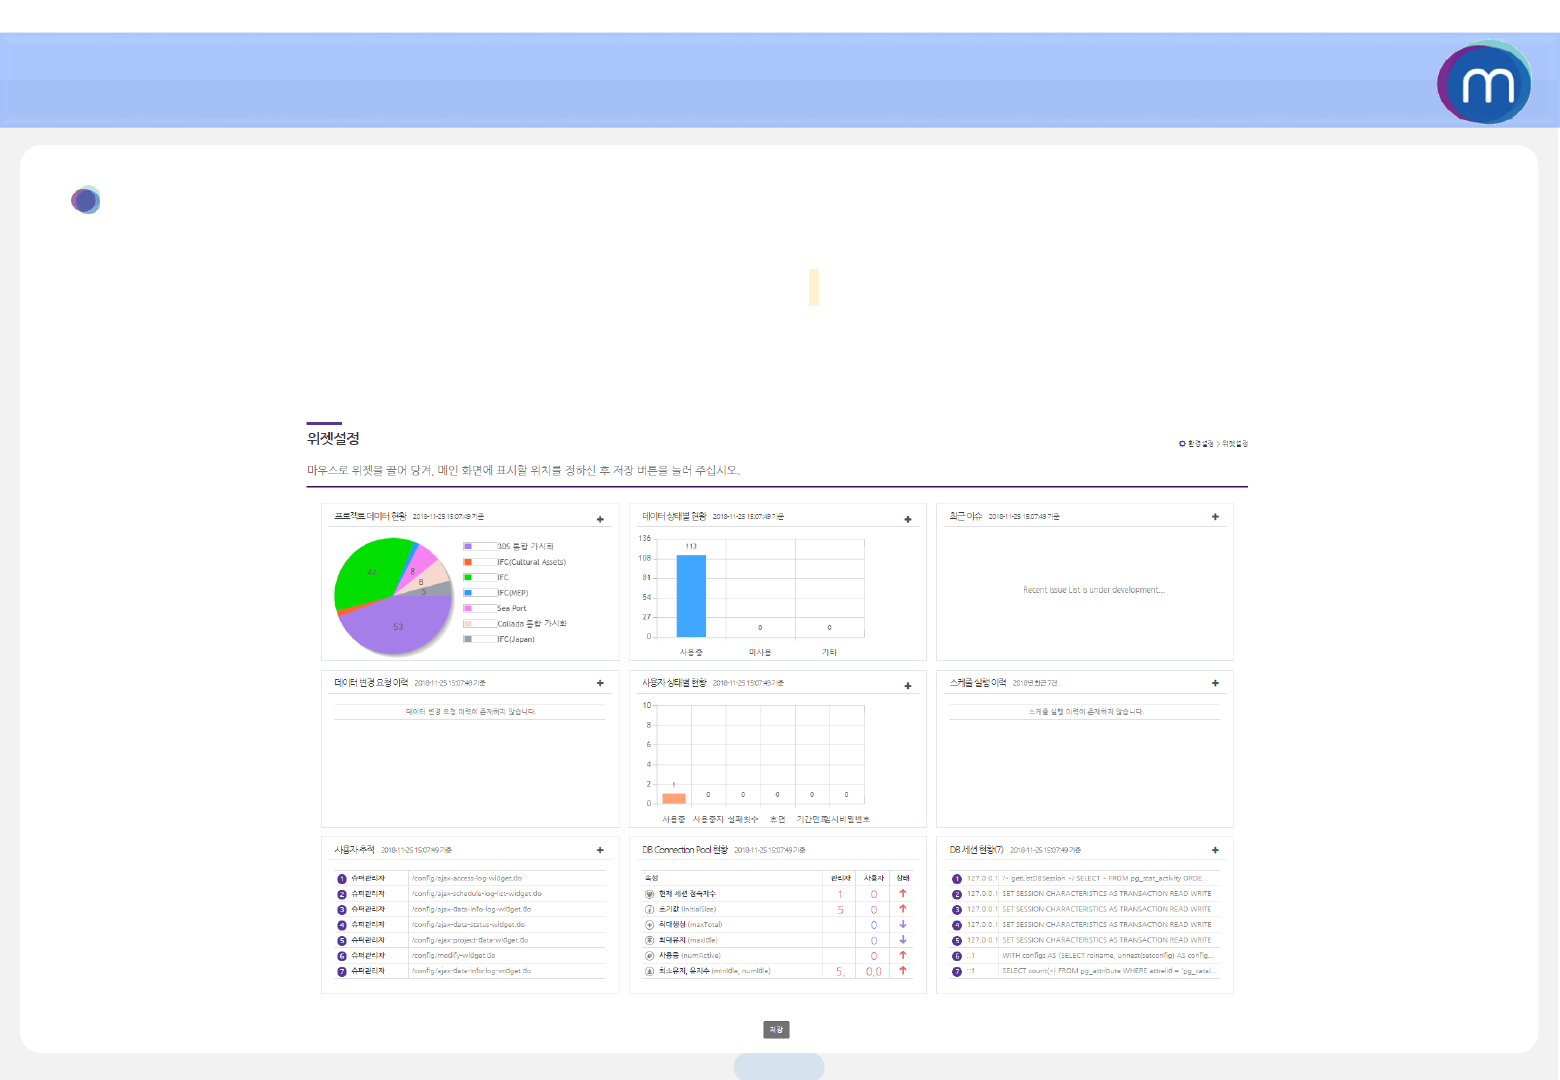Click number 1 badge in DB 세션 현황 list
Image resolution: width=1560 pixels, height=1080 pixels.
point(957,879)
